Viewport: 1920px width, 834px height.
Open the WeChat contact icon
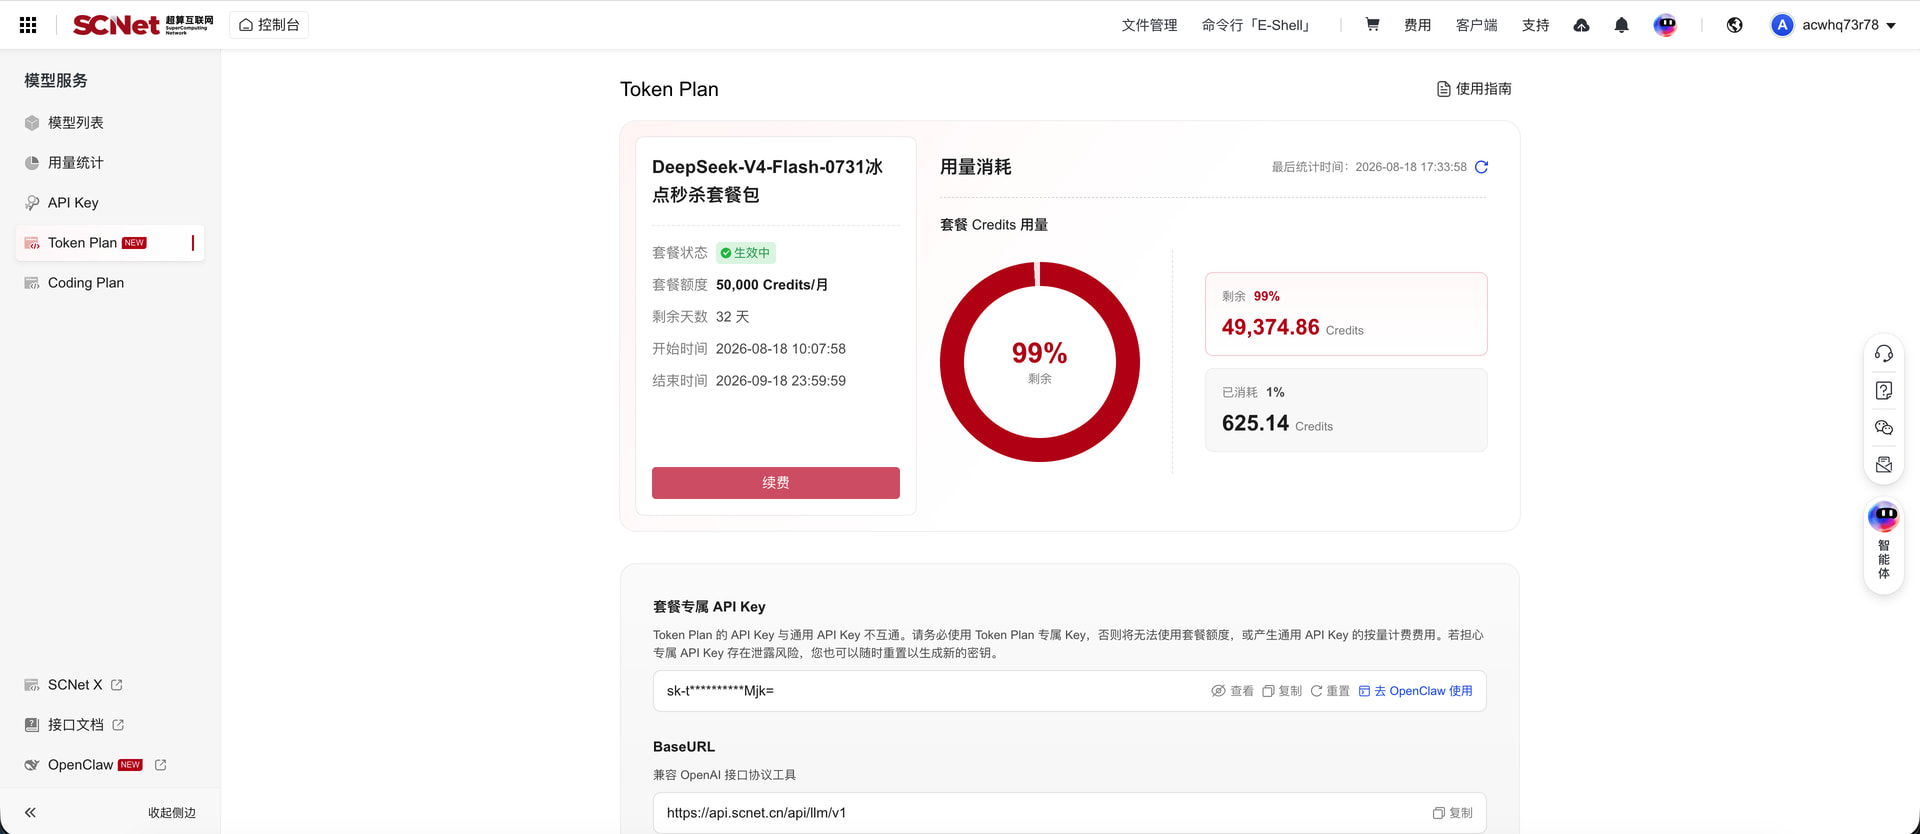1884,427
